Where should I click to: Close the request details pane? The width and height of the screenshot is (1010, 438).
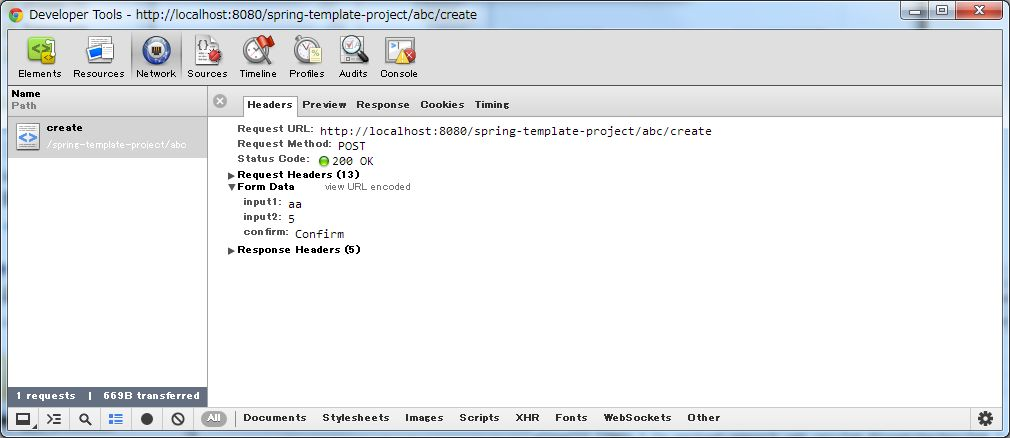pyautogui.click(x=220, y=101)
